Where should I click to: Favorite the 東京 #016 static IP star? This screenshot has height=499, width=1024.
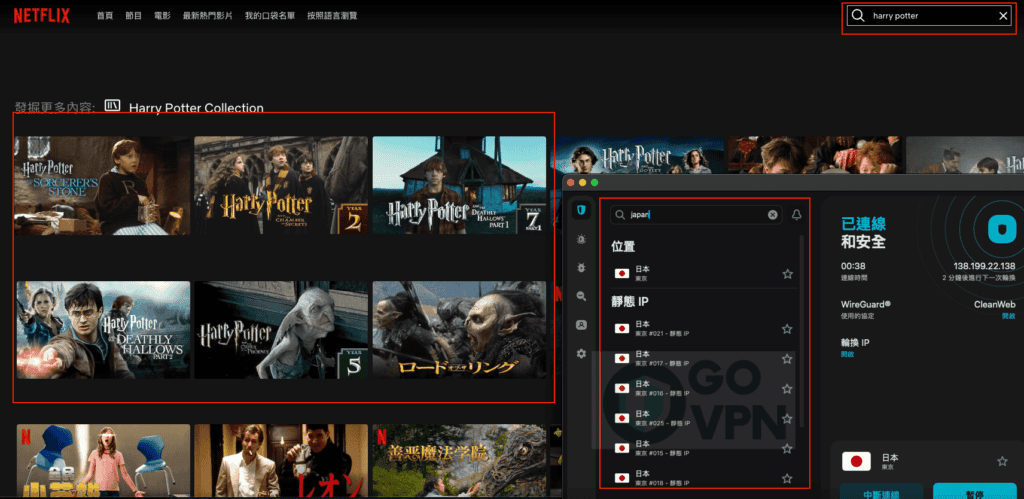[788, 389]
